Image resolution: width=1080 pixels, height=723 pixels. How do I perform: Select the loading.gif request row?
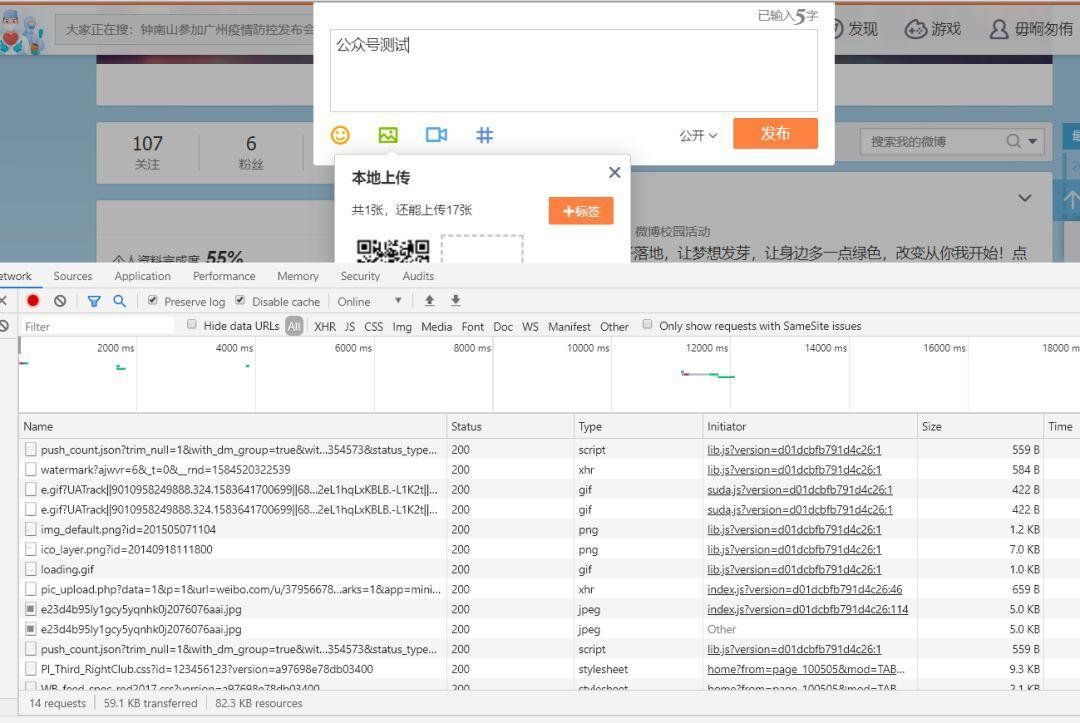(550, 569)
